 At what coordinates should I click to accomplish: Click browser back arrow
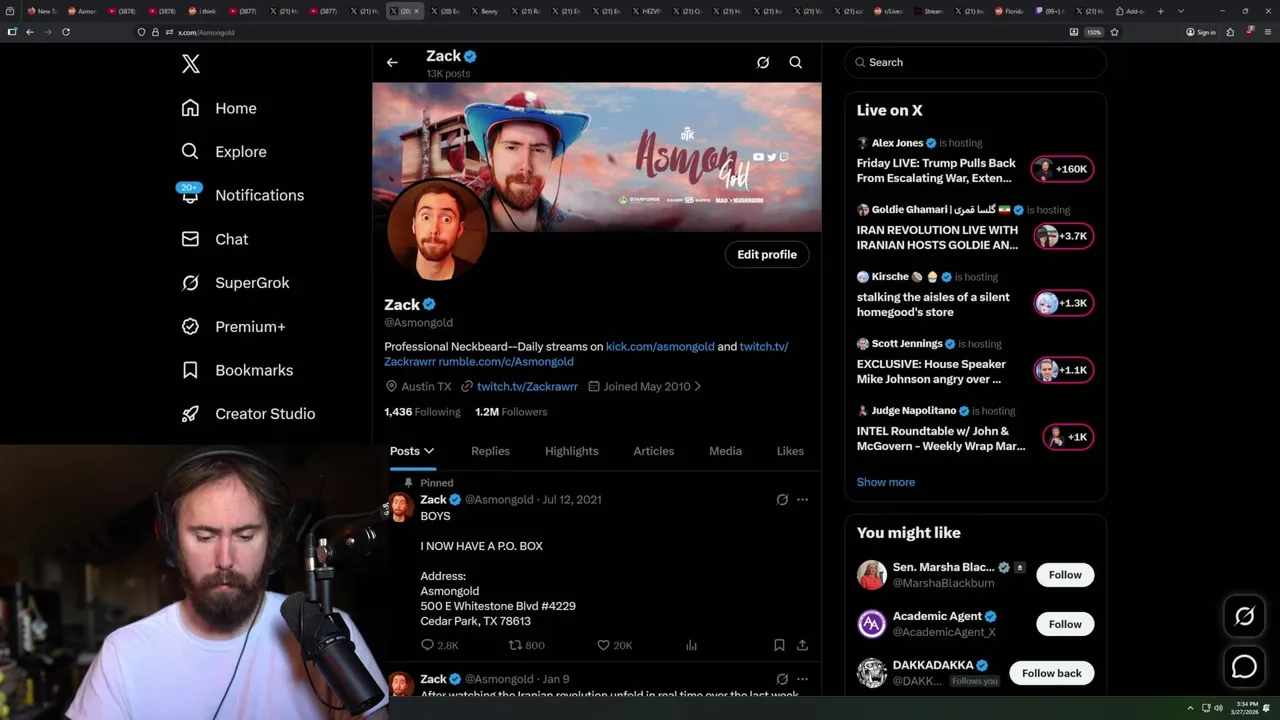[30, 32]
